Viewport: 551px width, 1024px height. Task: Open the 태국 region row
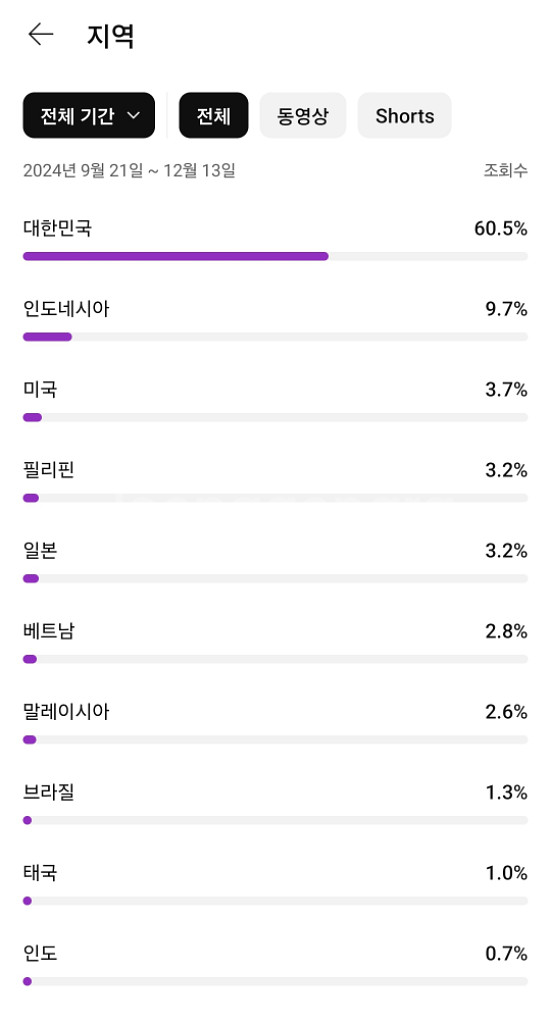click(276, 884)
